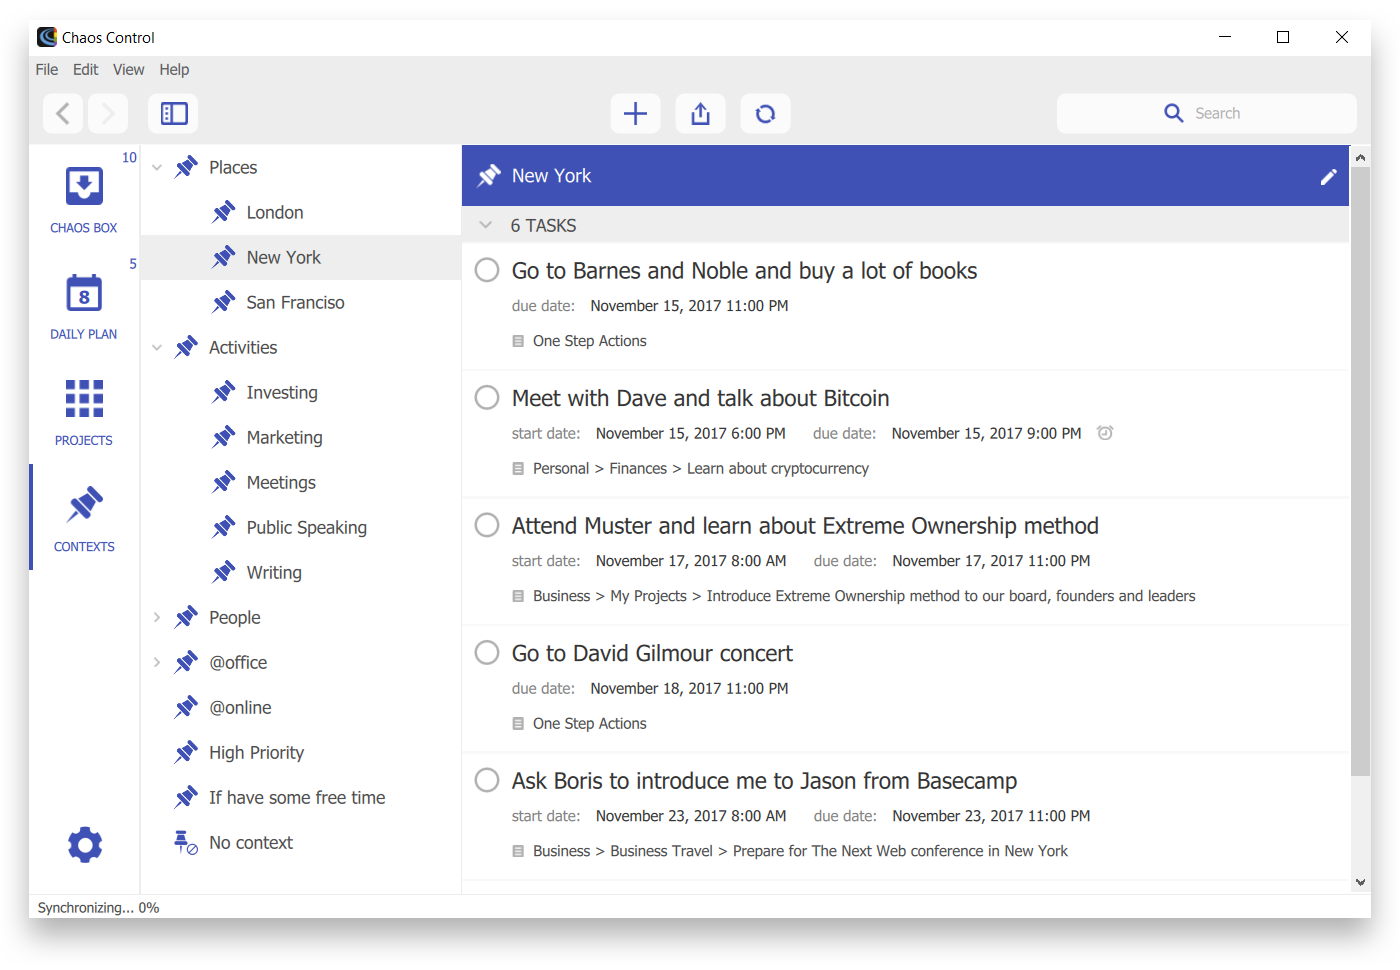
Task: Open the Chaos Box section
Action: [x=83, y=195]
